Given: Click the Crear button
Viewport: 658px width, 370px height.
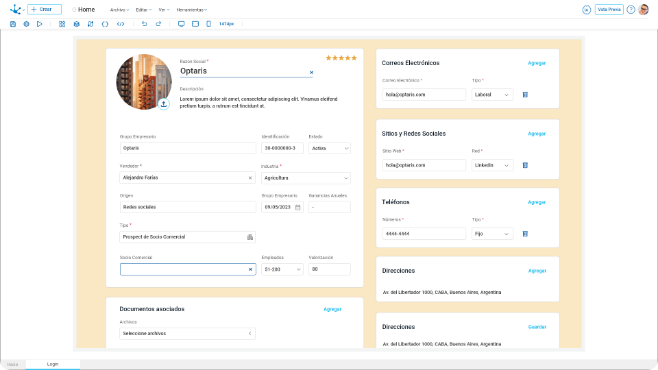Looking at the screenshot, I should click(44, 9).
